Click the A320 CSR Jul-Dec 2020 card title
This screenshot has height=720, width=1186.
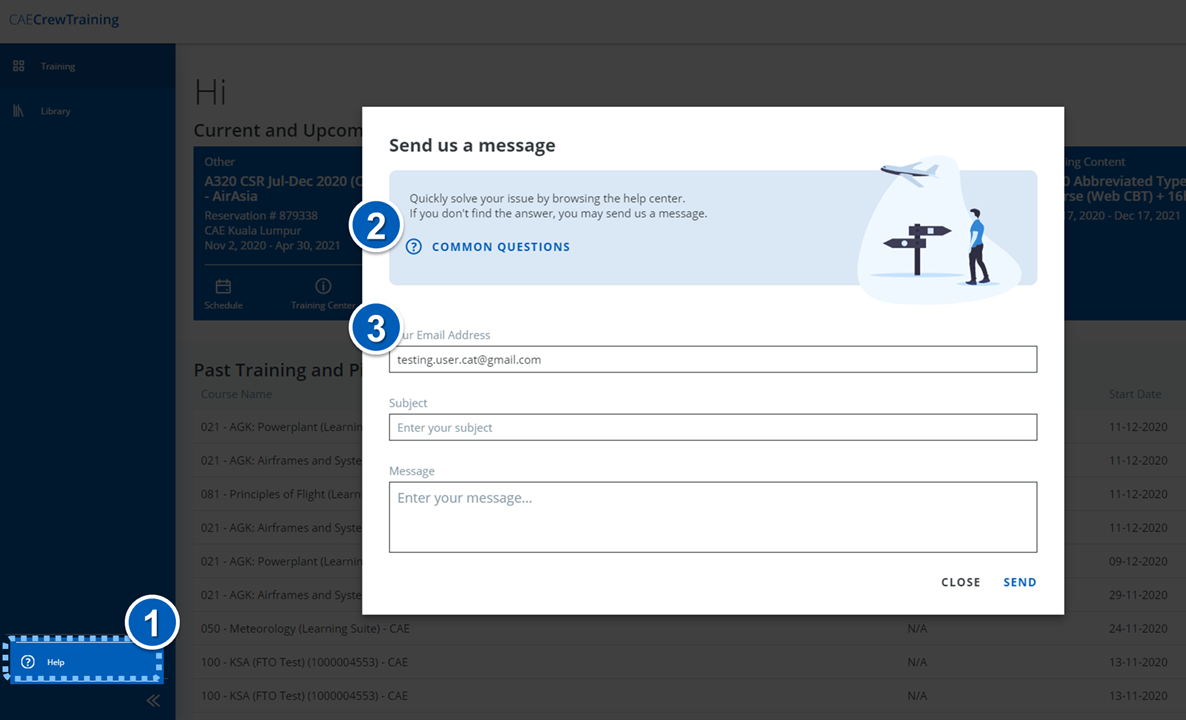(x=283, y=188)
